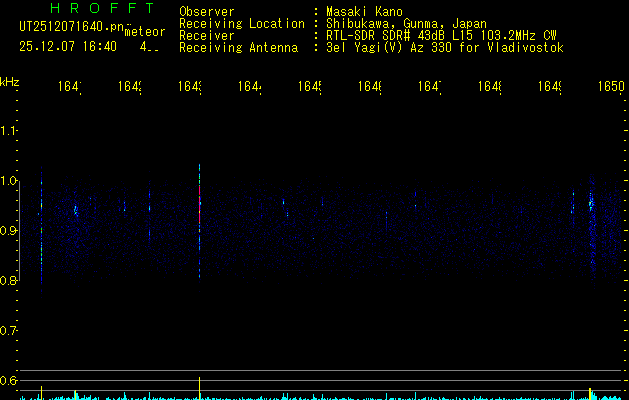Screen dimensions: 629x400
Task: Select the 0.9 frequency axis label
Action: [9, 231]
